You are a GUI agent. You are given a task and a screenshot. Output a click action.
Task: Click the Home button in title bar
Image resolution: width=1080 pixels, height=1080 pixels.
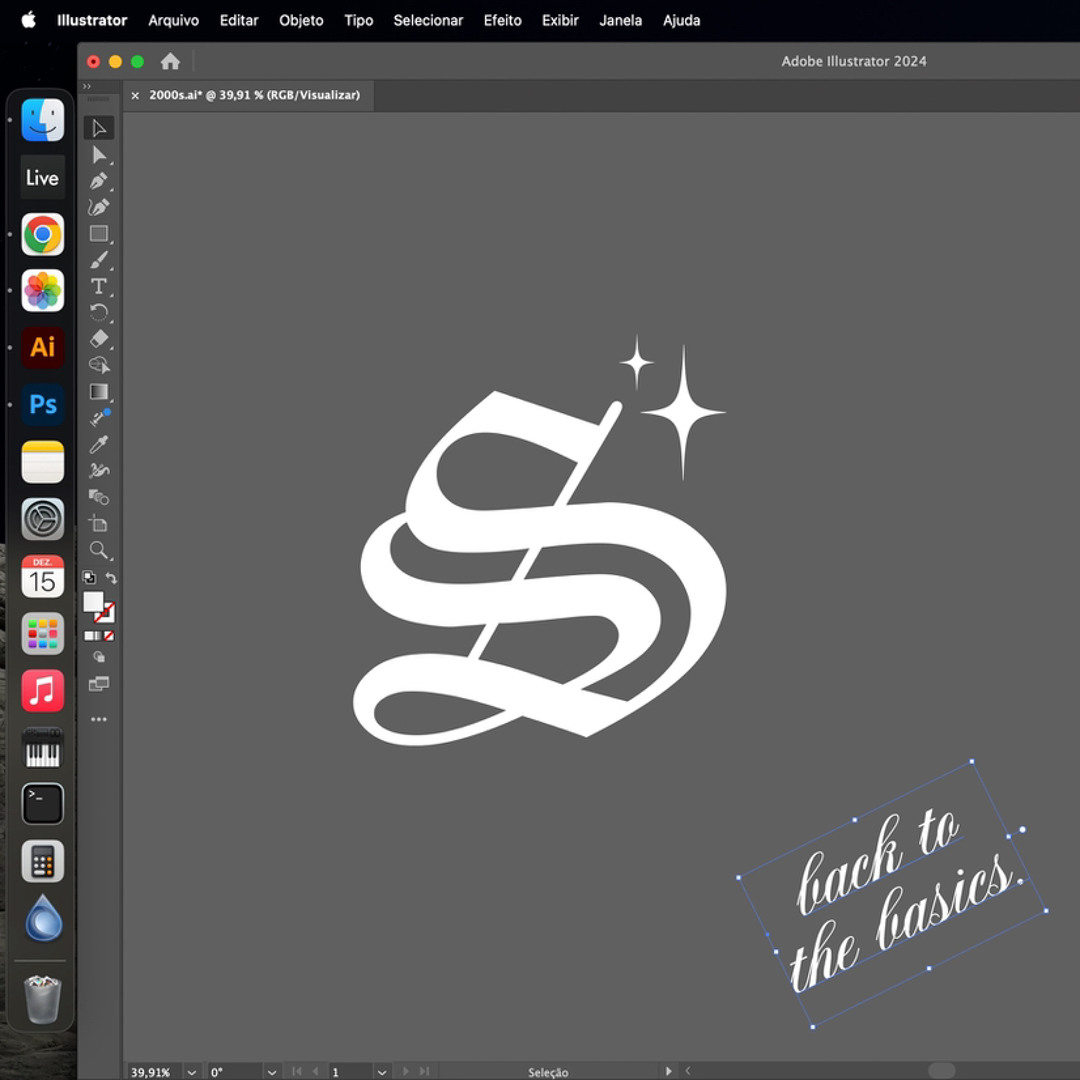click(x=170, y=61)
